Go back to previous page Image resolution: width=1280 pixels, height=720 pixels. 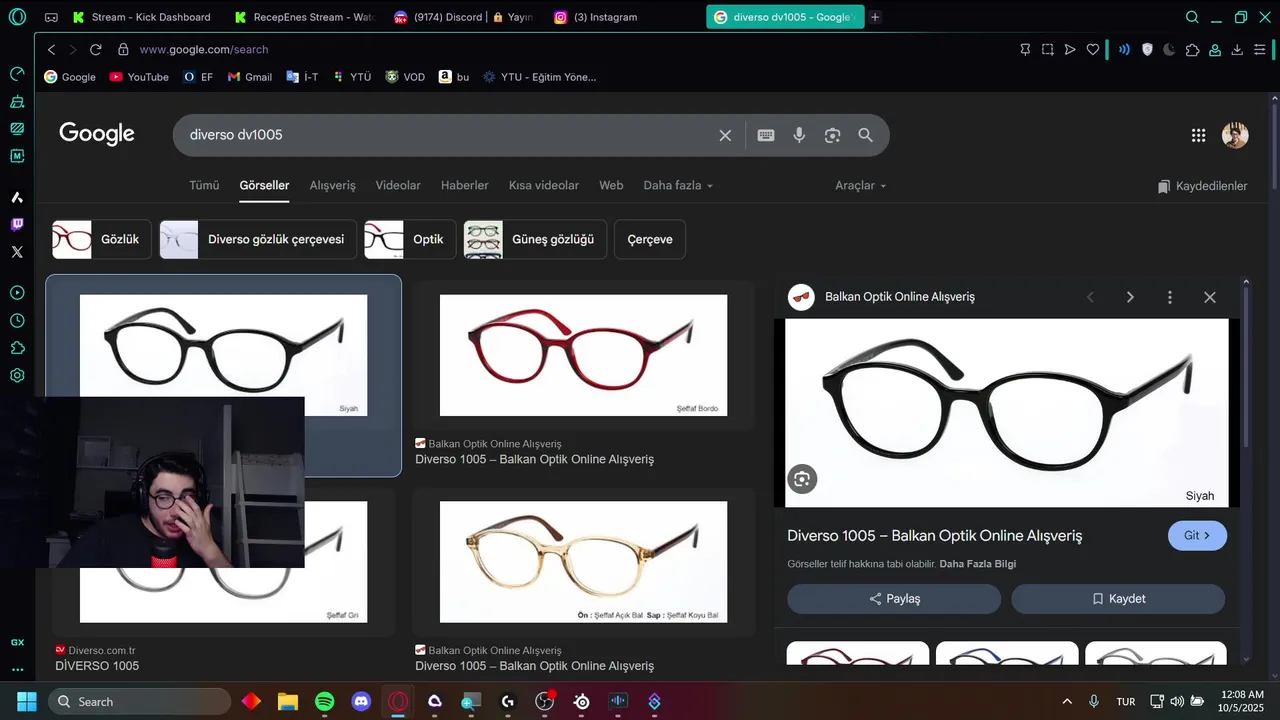click(52, 49)
